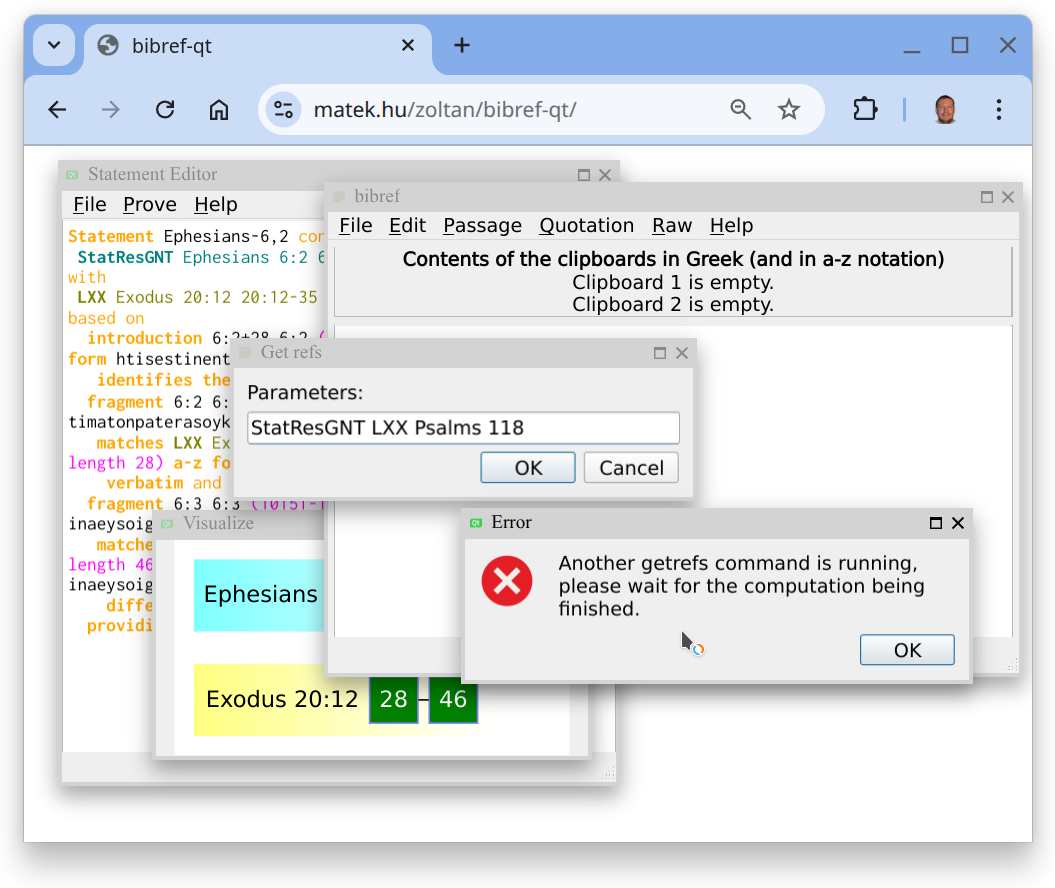The width and height of the screenshot is (1055, 888).
Task: Click the user profile avatar
Action: click(945, 110)
